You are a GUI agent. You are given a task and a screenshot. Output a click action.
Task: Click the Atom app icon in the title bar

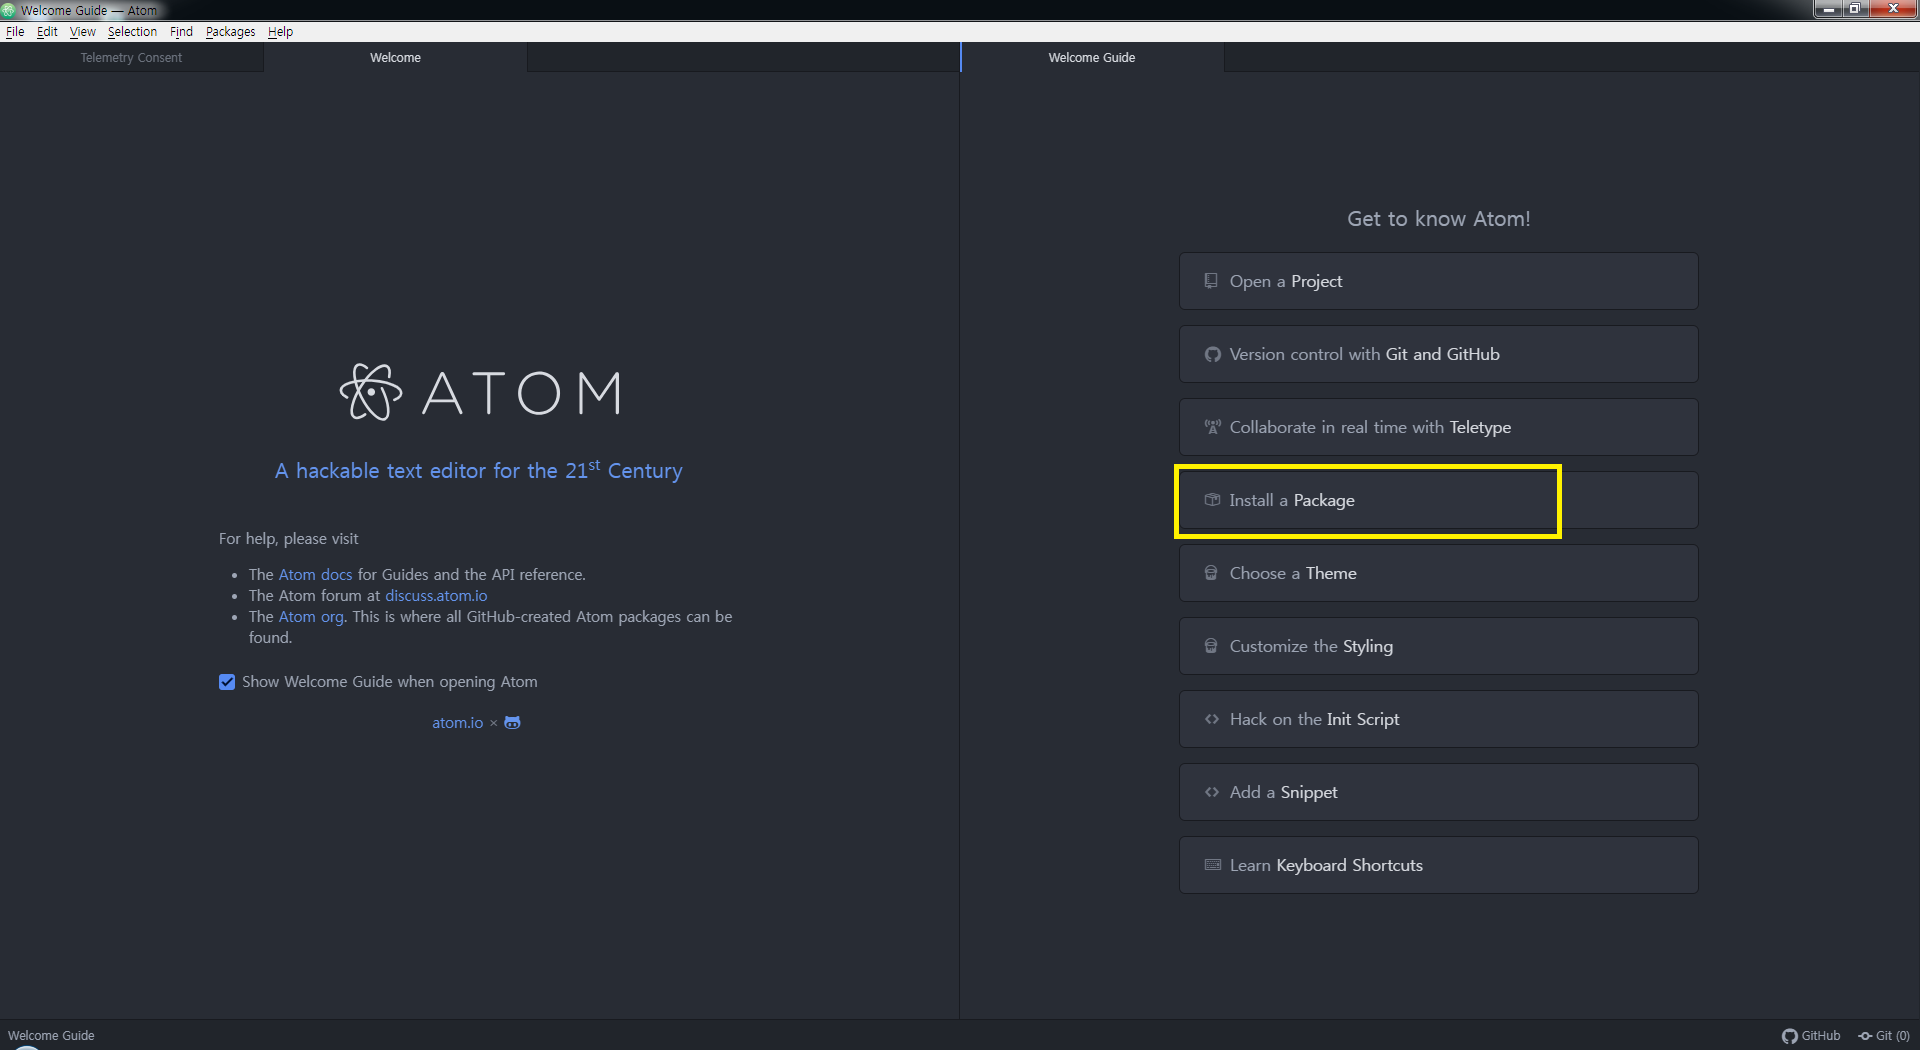tap(8, 10)
